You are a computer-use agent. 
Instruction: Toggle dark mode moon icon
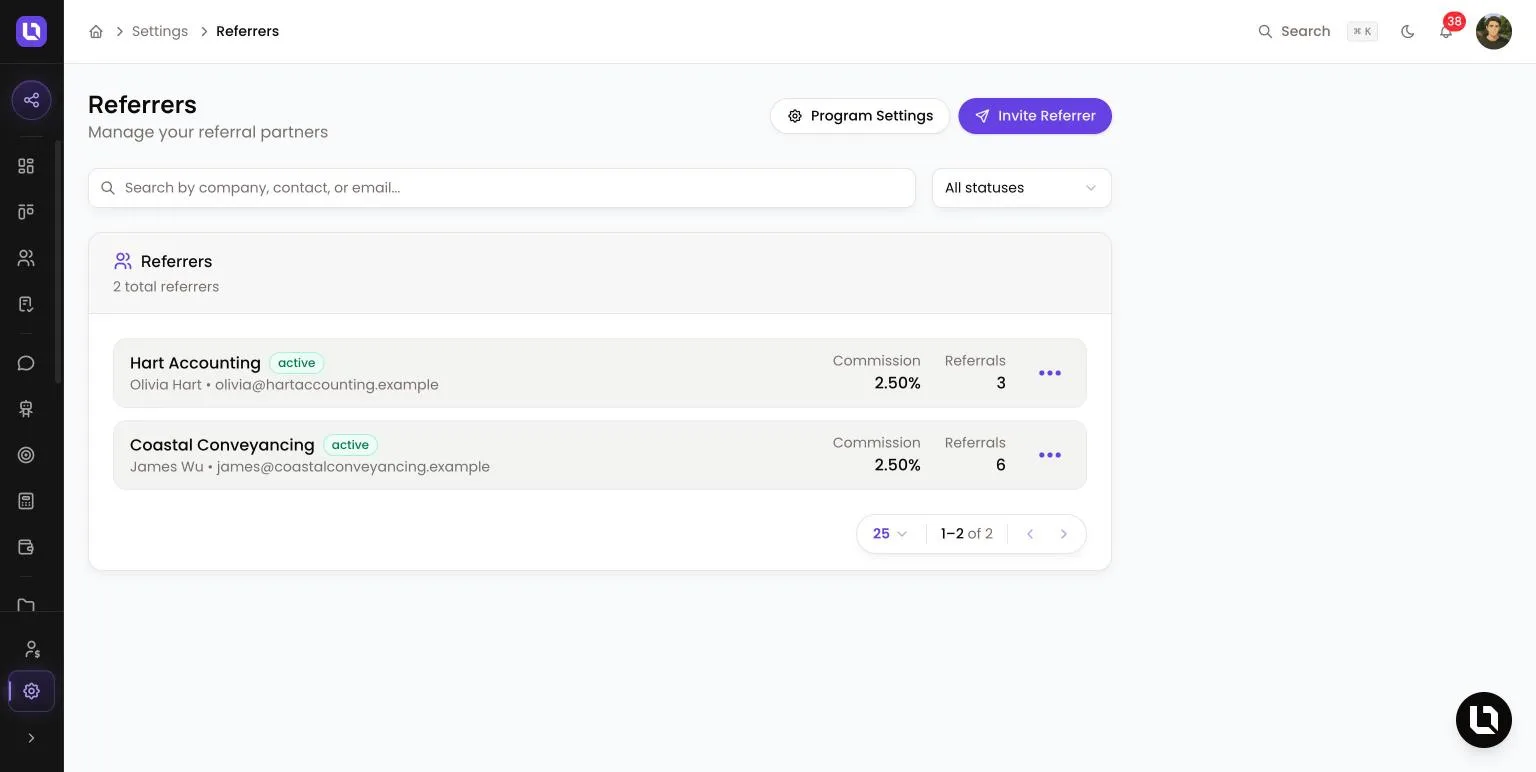1408,31
